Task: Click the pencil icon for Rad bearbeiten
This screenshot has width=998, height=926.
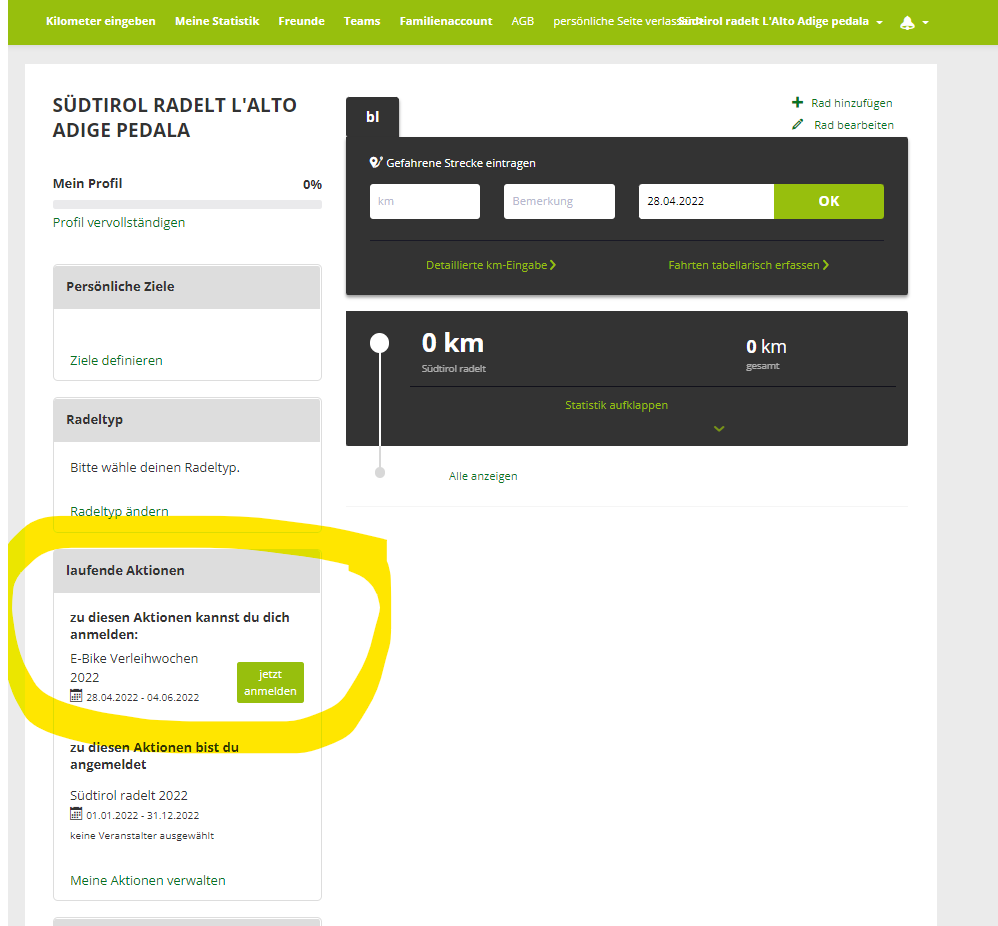Action: click(x=798, y=124)
